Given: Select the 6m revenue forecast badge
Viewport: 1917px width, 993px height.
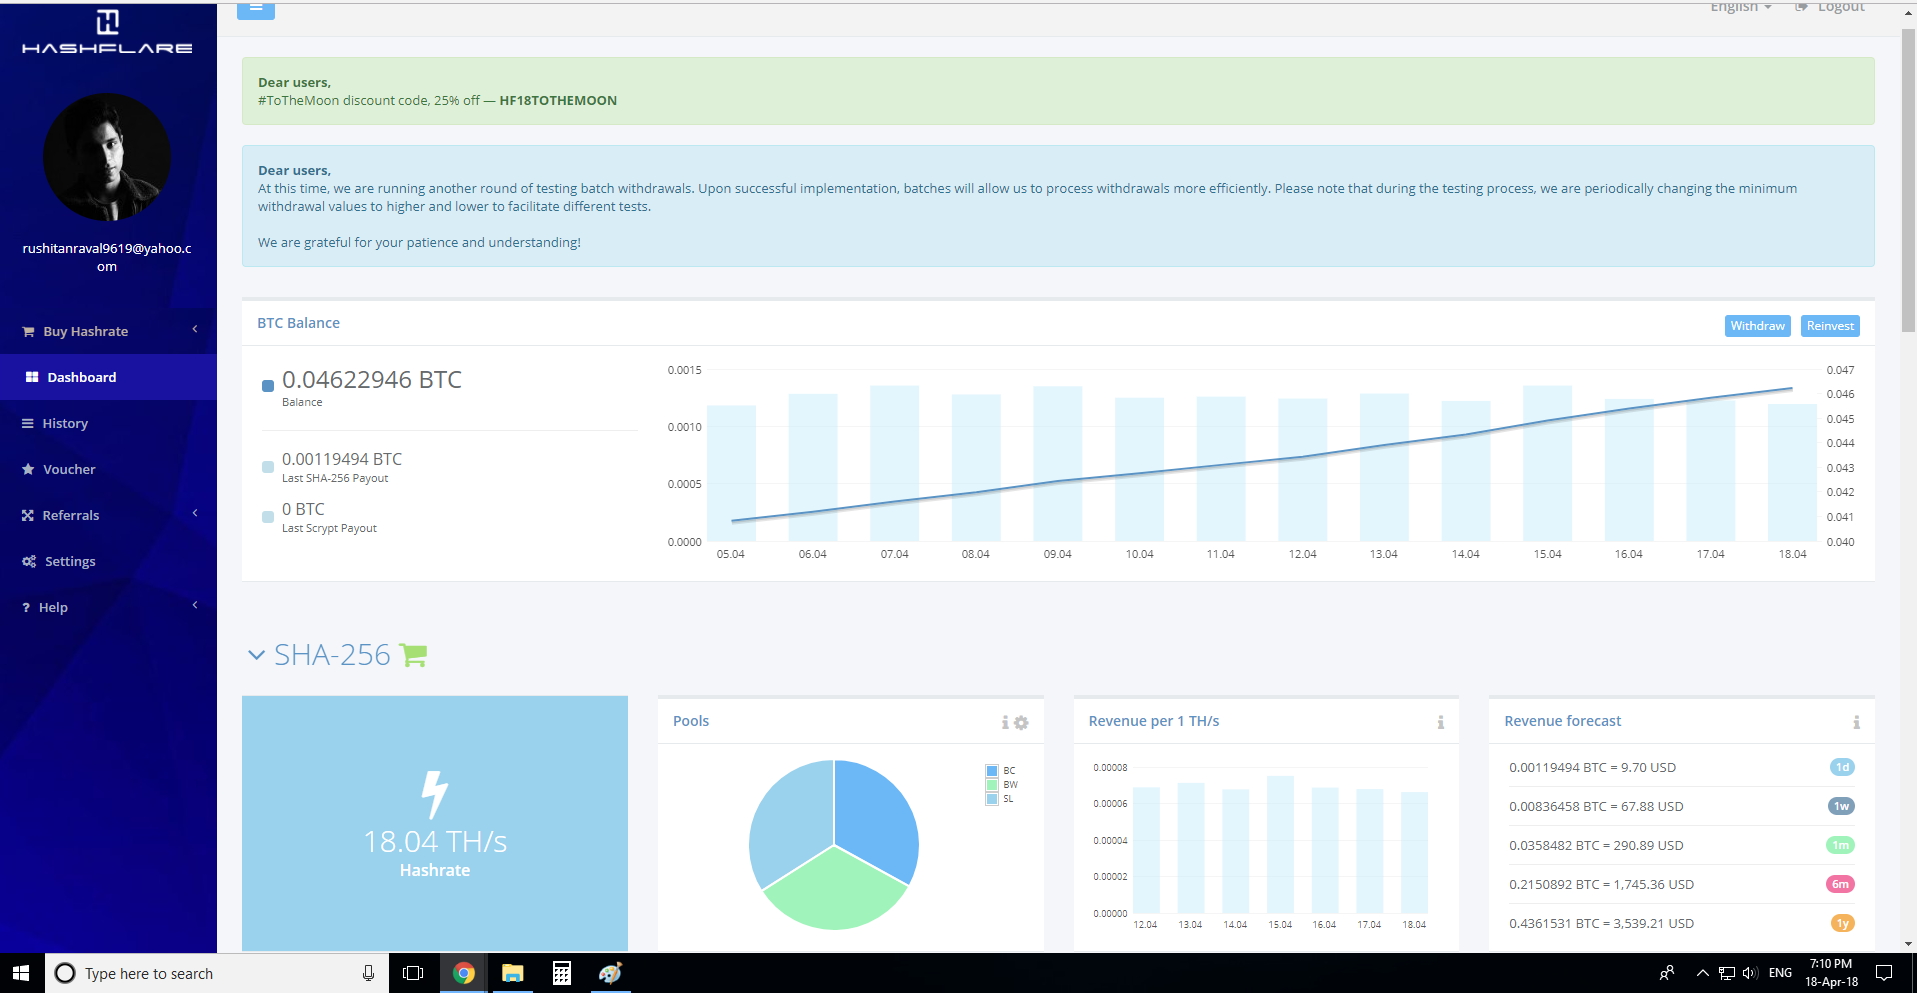Looking at the screenshot, I should (x=1841, y=884).
